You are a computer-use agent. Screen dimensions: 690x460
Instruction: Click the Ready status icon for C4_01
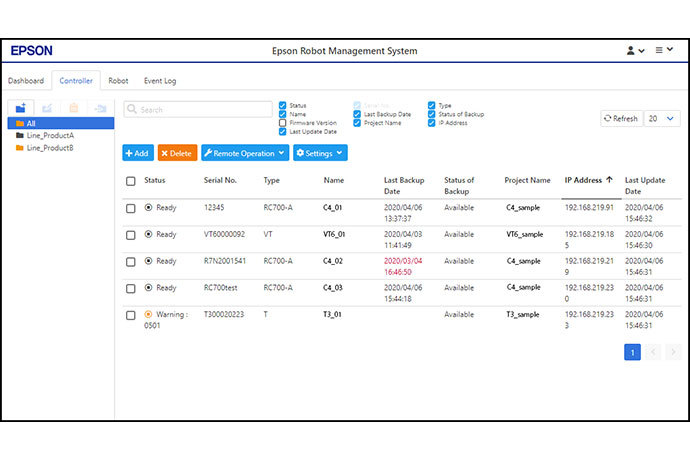pos(148,207)
